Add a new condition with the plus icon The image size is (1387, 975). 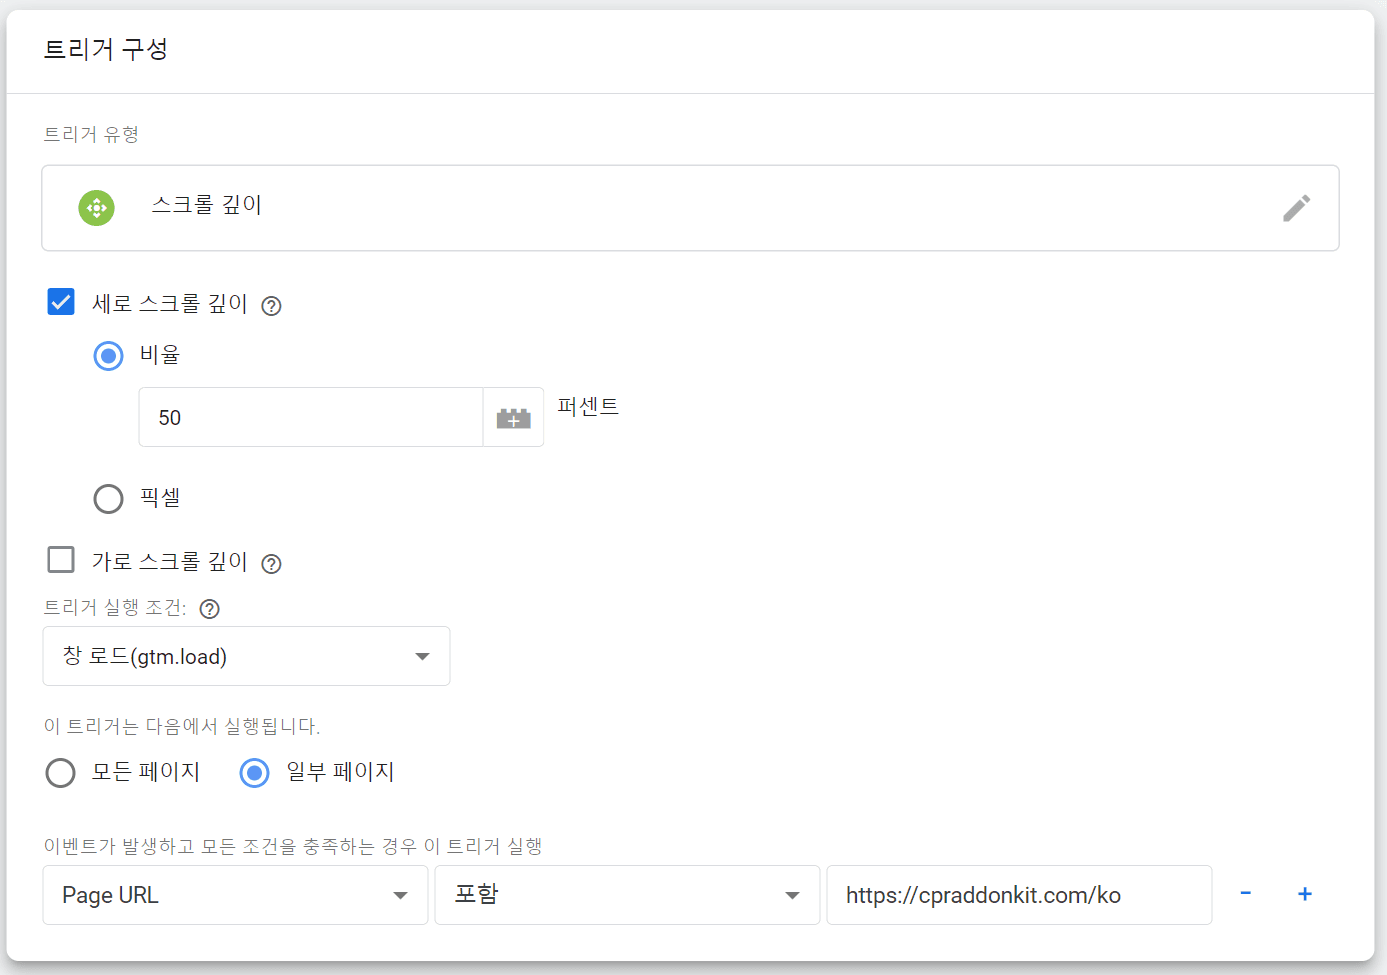[x=1304, y=894]
